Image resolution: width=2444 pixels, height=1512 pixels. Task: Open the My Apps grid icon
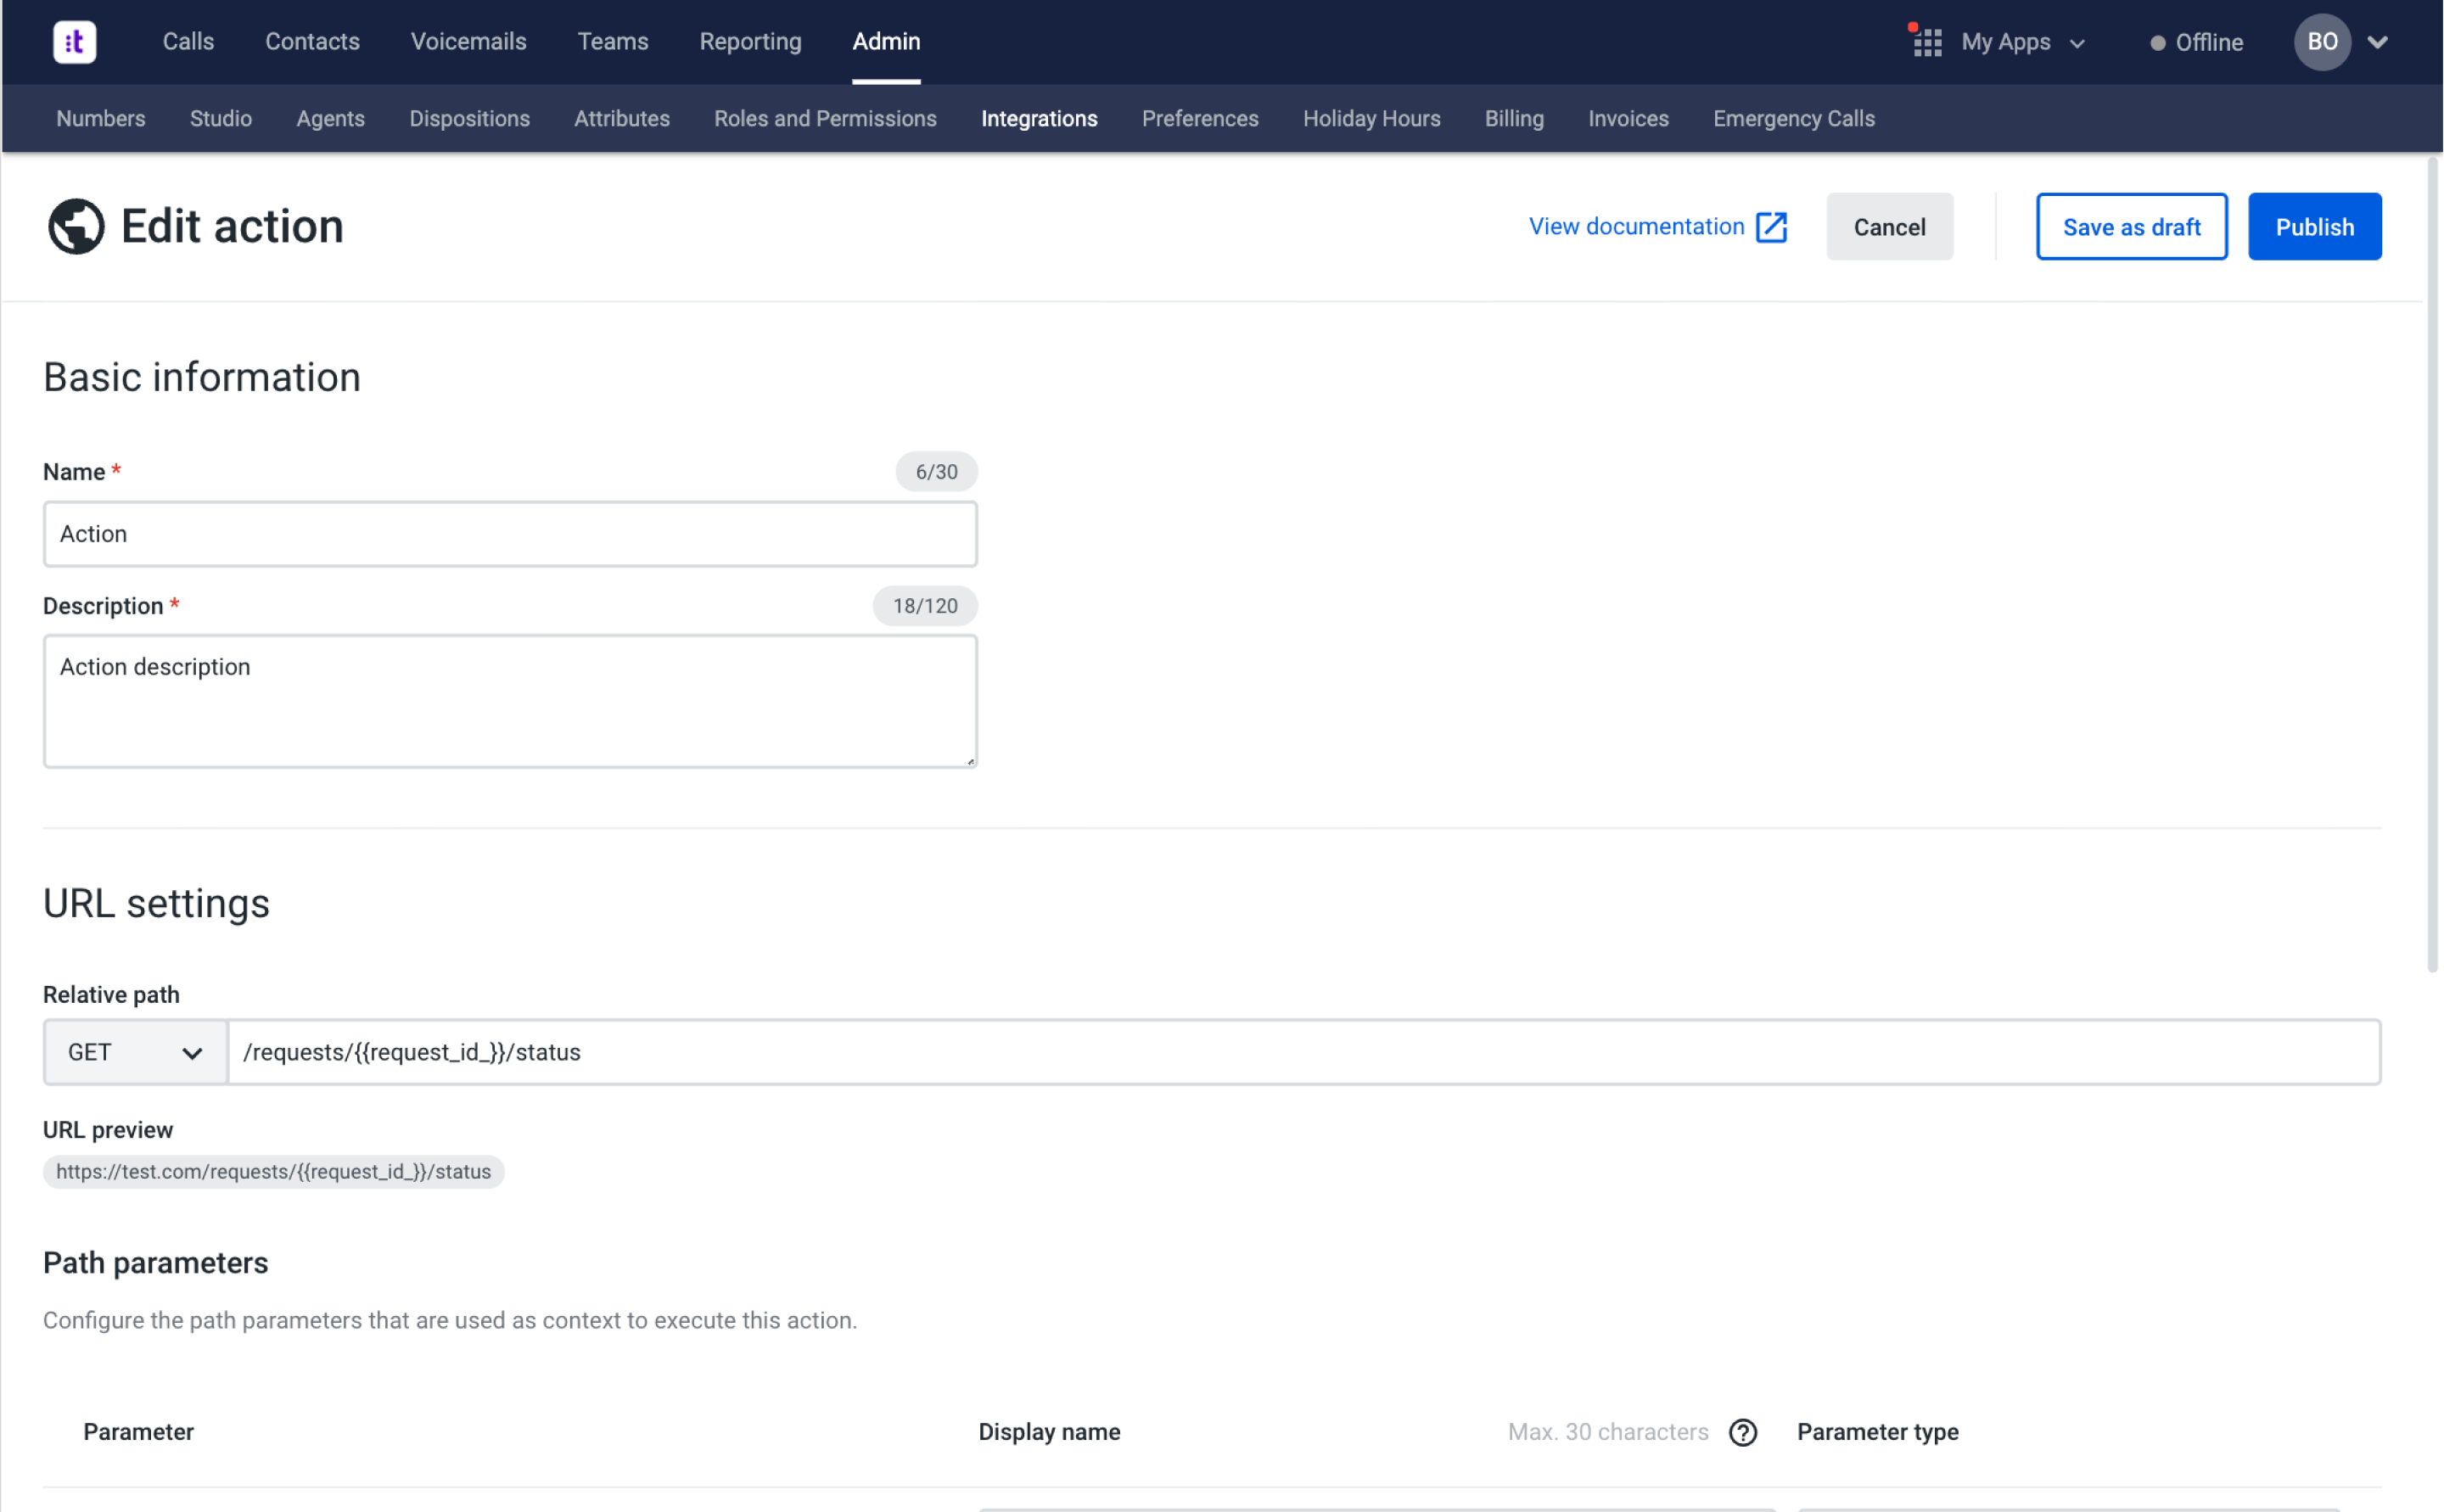[x=1926, y=42]
